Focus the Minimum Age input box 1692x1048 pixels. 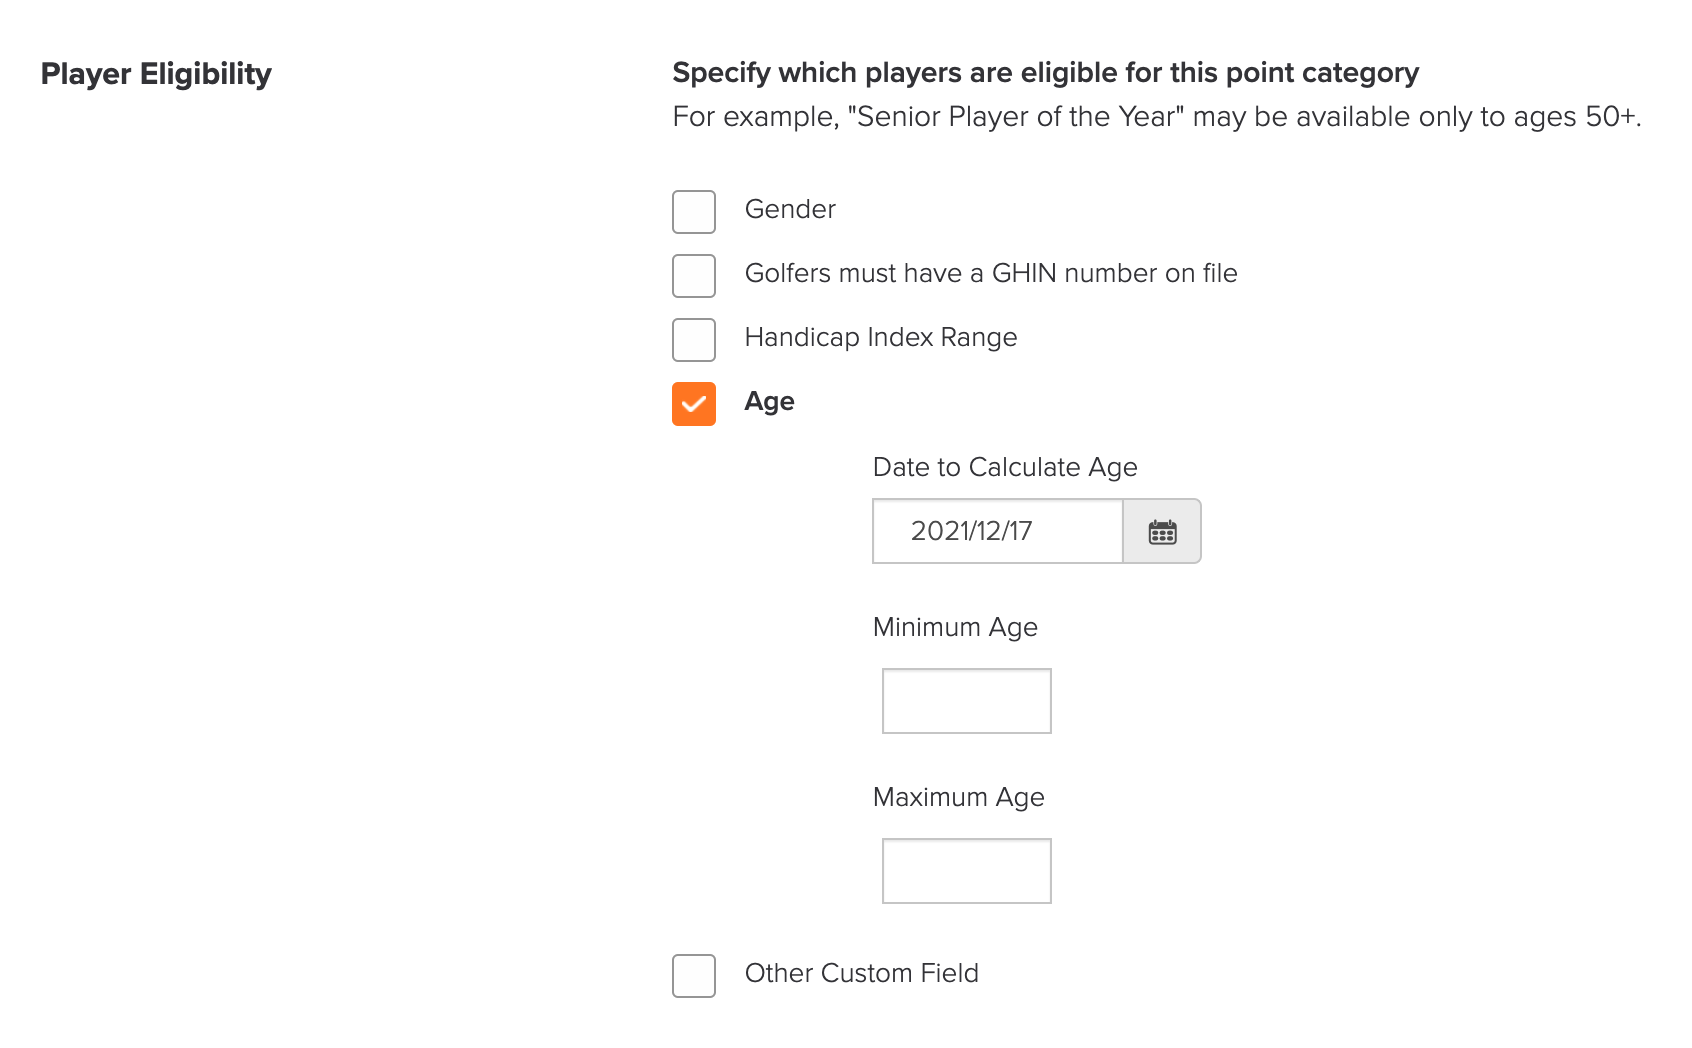pyautogui.click(x=967, y=701)
